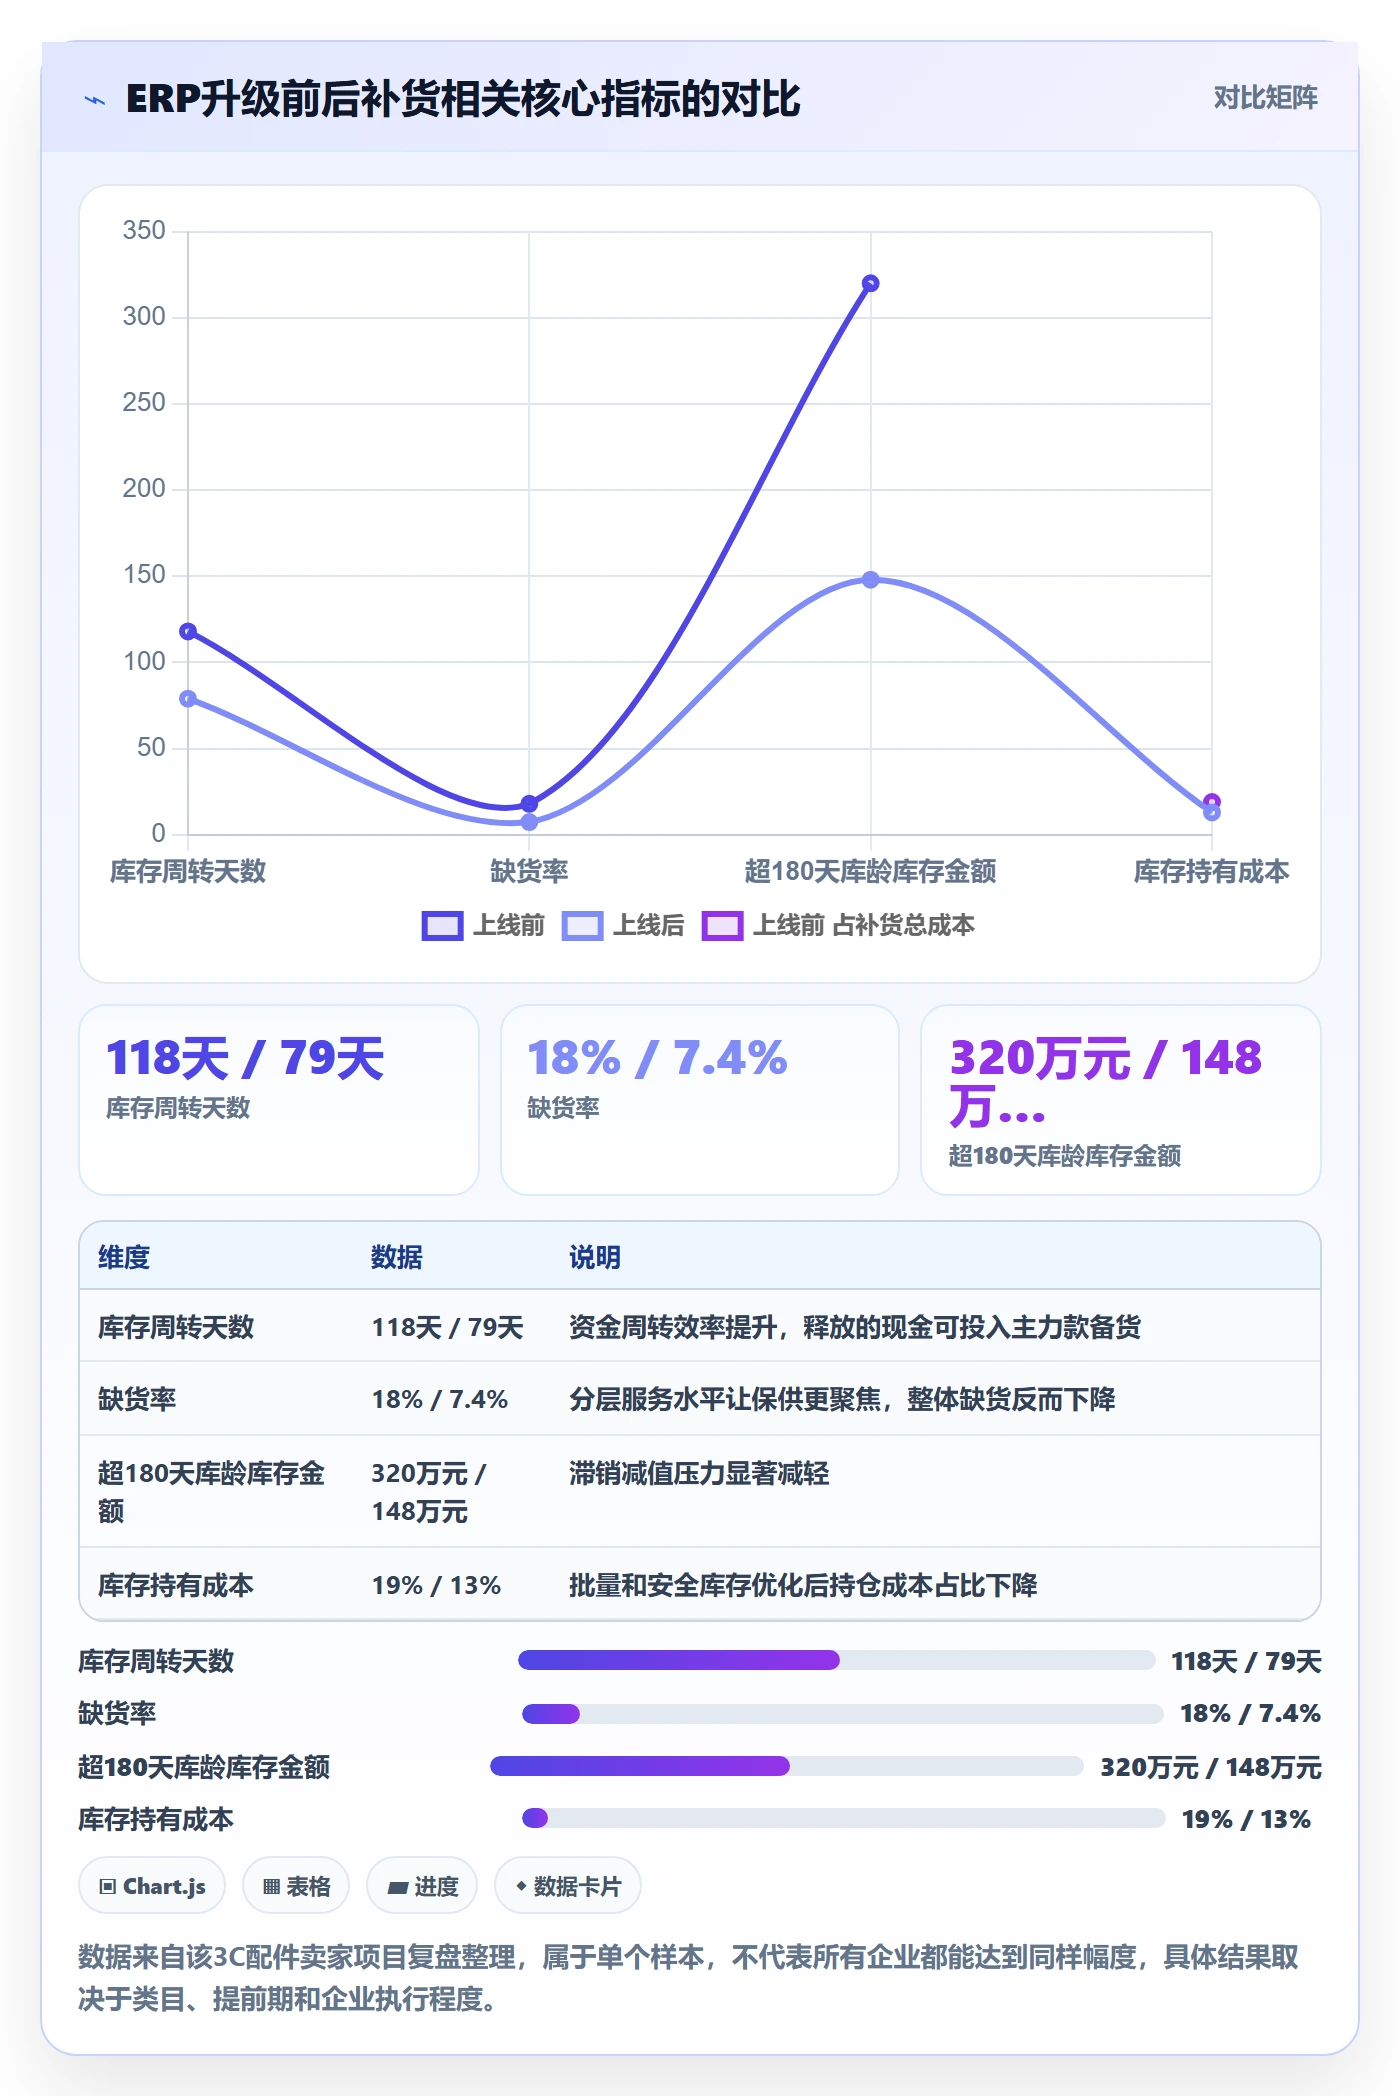Click the 上线前 data point at value 320
The height and width of the screenshot is (2096, 1400).
pos(871,284)
